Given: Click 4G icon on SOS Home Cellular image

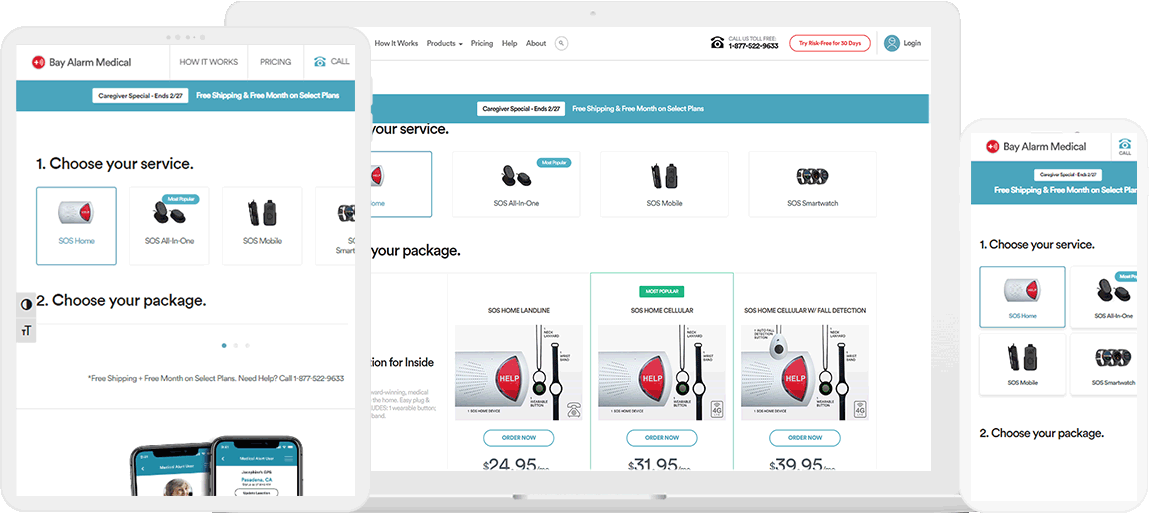Looking at the screenshot, I should 716,409.
